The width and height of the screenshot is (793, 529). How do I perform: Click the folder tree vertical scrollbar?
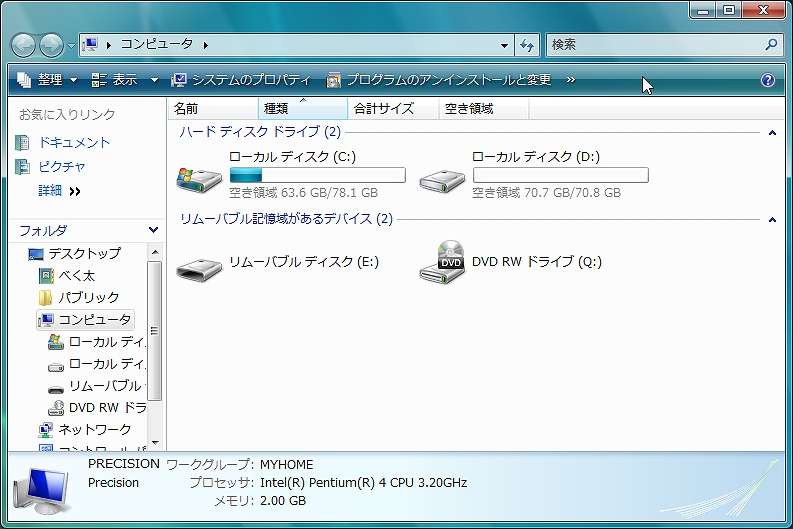point(155,330)
